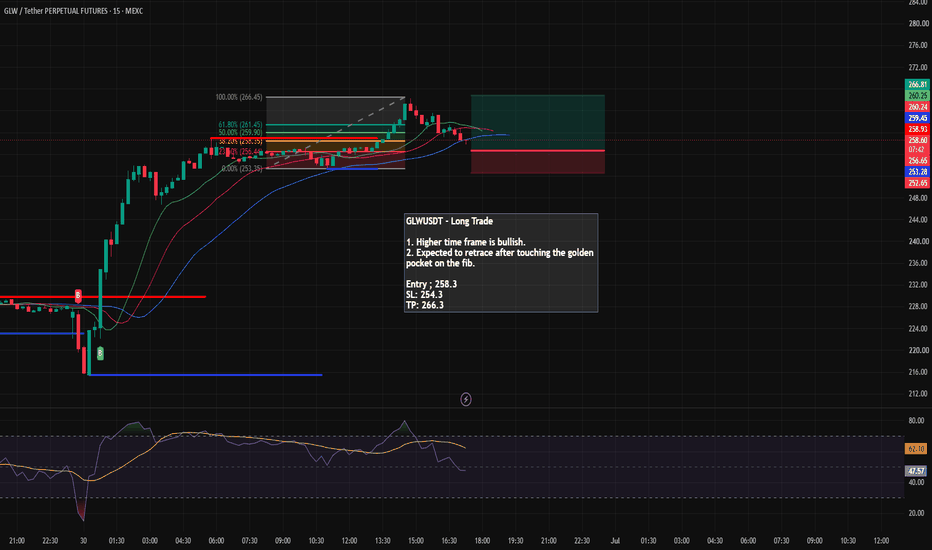932x550 pixels.
Task: Click the lightning bolt event icon
Action: coord(466,400)
